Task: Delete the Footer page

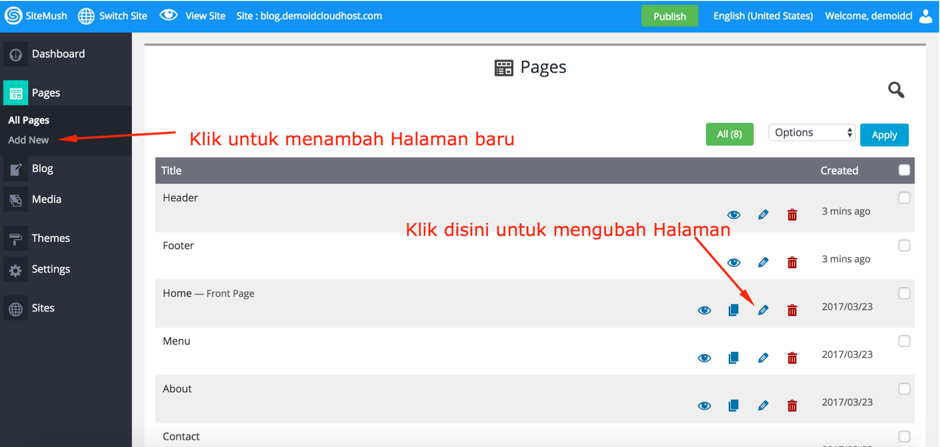Action: 792,262
